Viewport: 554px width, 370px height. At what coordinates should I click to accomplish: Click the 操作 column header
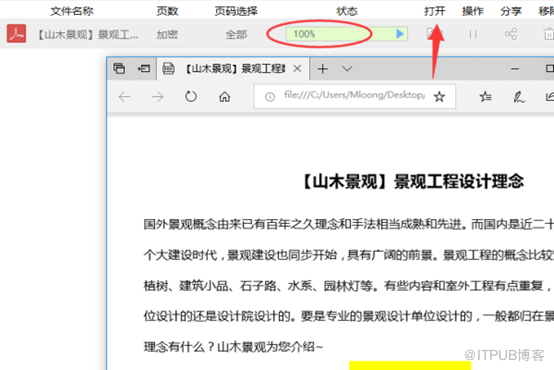pos(473,11)
